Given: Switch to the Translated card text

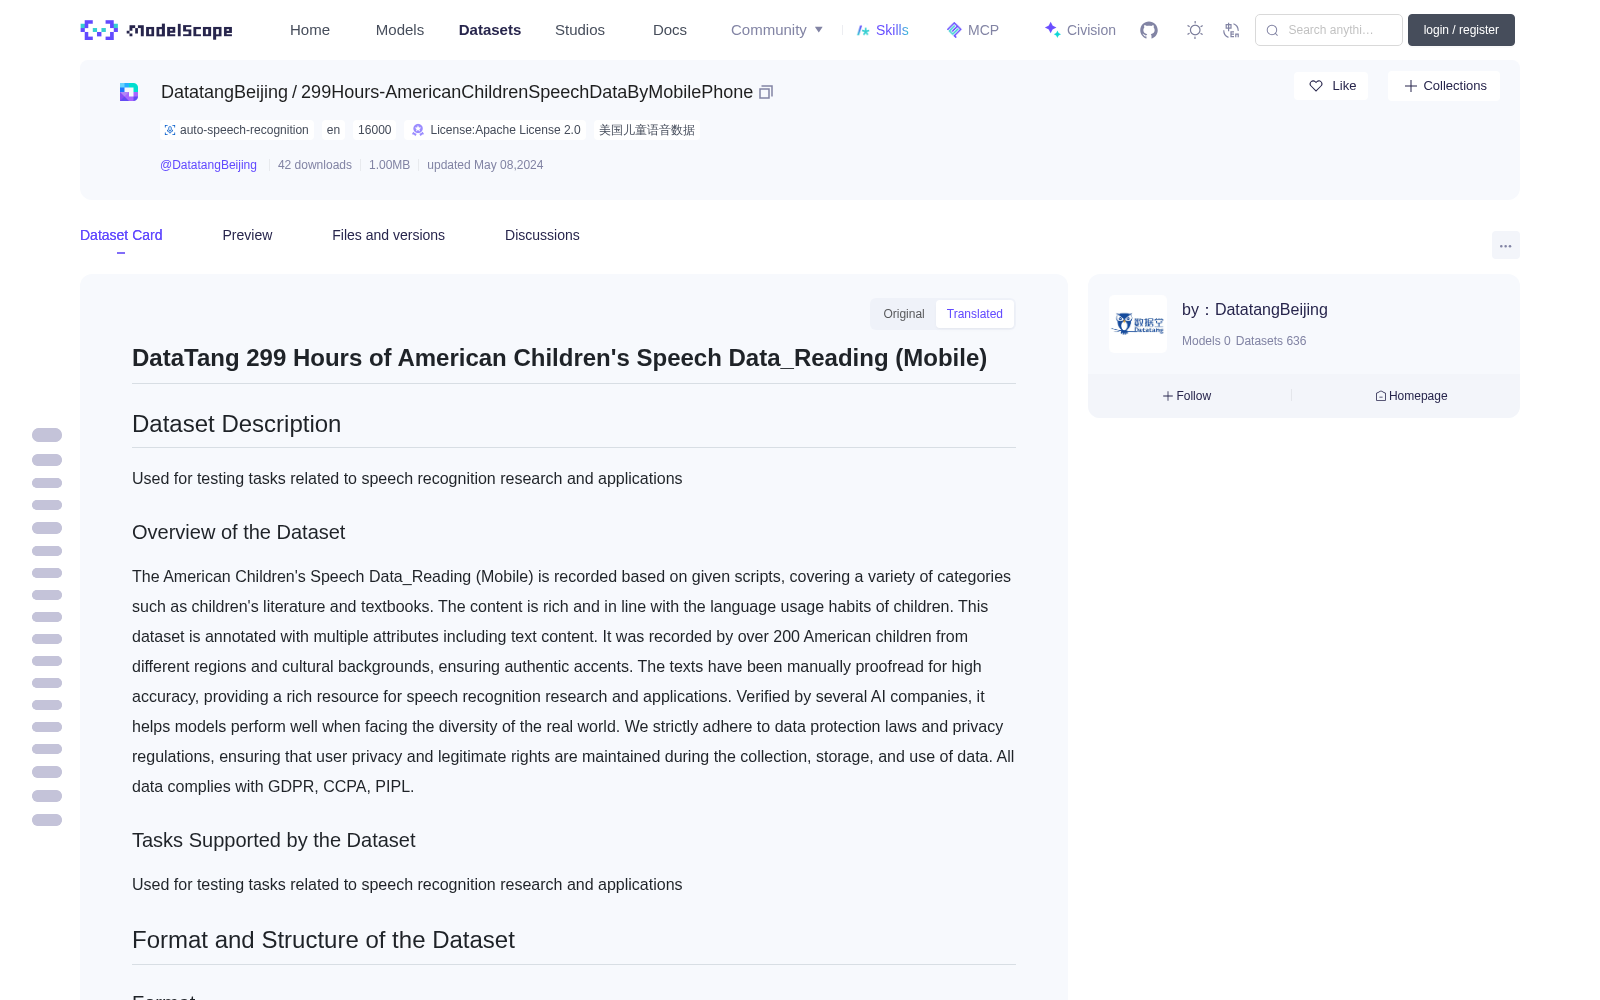Looking at the screenshot, I should tap(975, 314).
